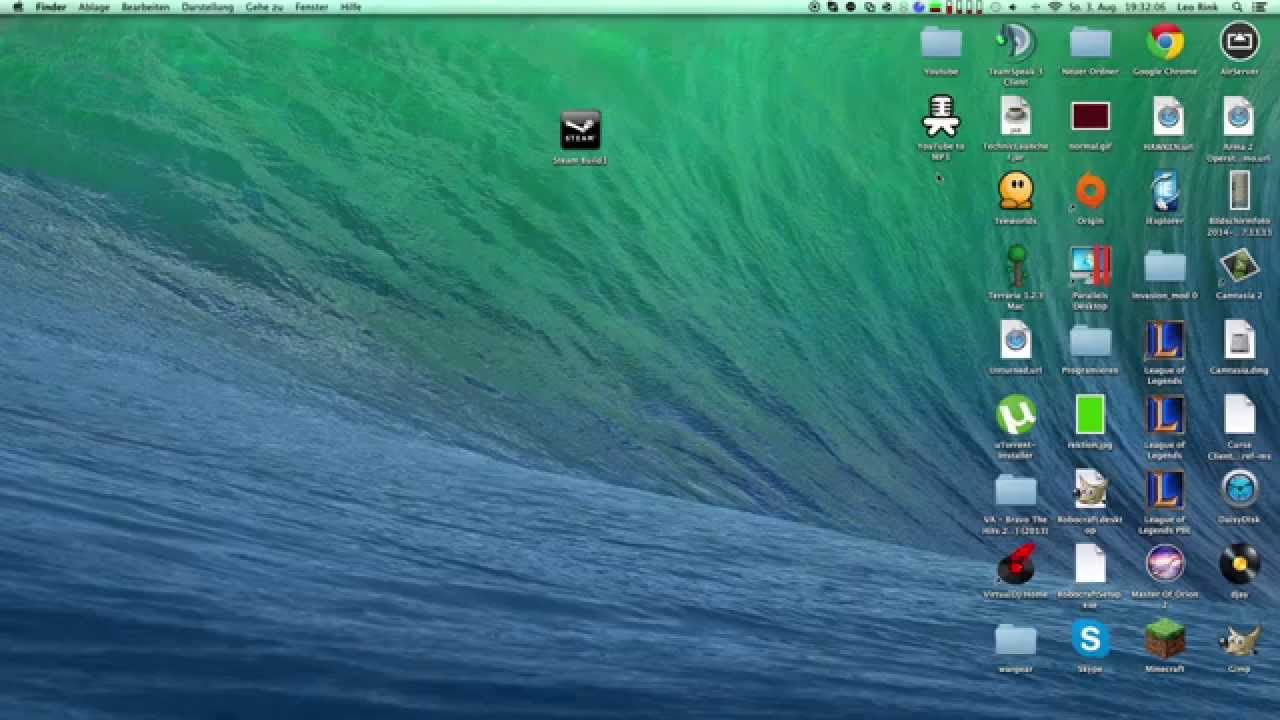Open the Ablage menu
1280x720 pixels.
tap(94, 7)
